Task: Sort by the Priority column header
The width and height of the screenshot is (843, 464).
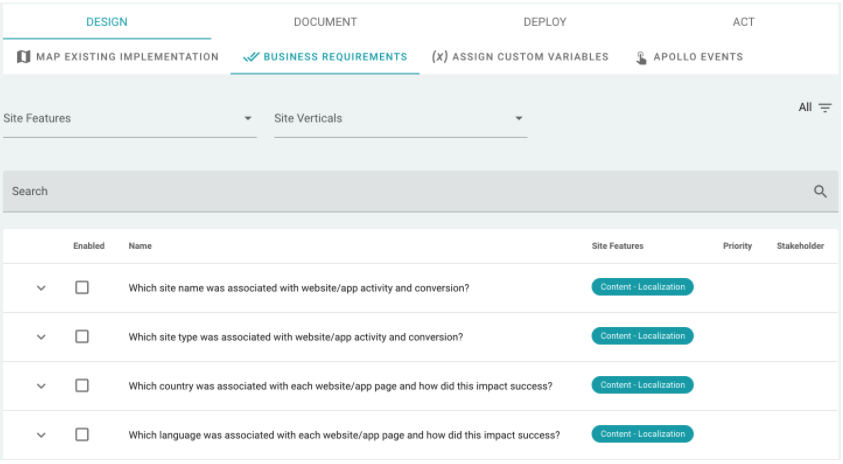Action: [x=737, y=246]
